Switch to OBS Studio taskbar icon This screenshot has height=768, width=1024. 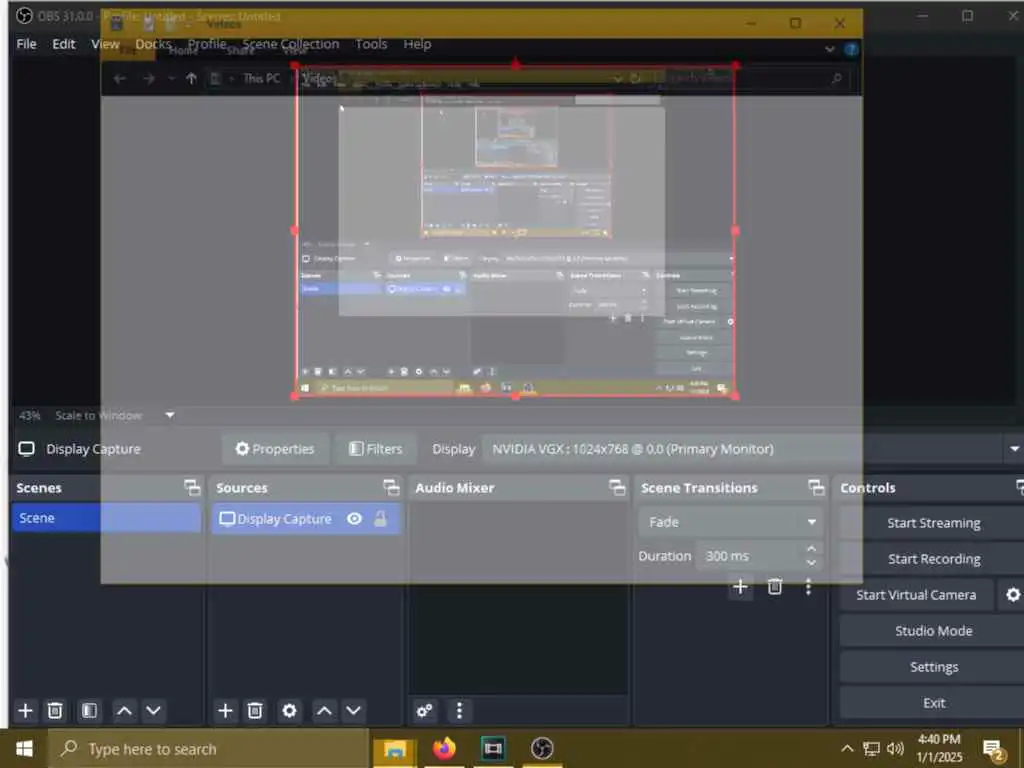point(542,748)
